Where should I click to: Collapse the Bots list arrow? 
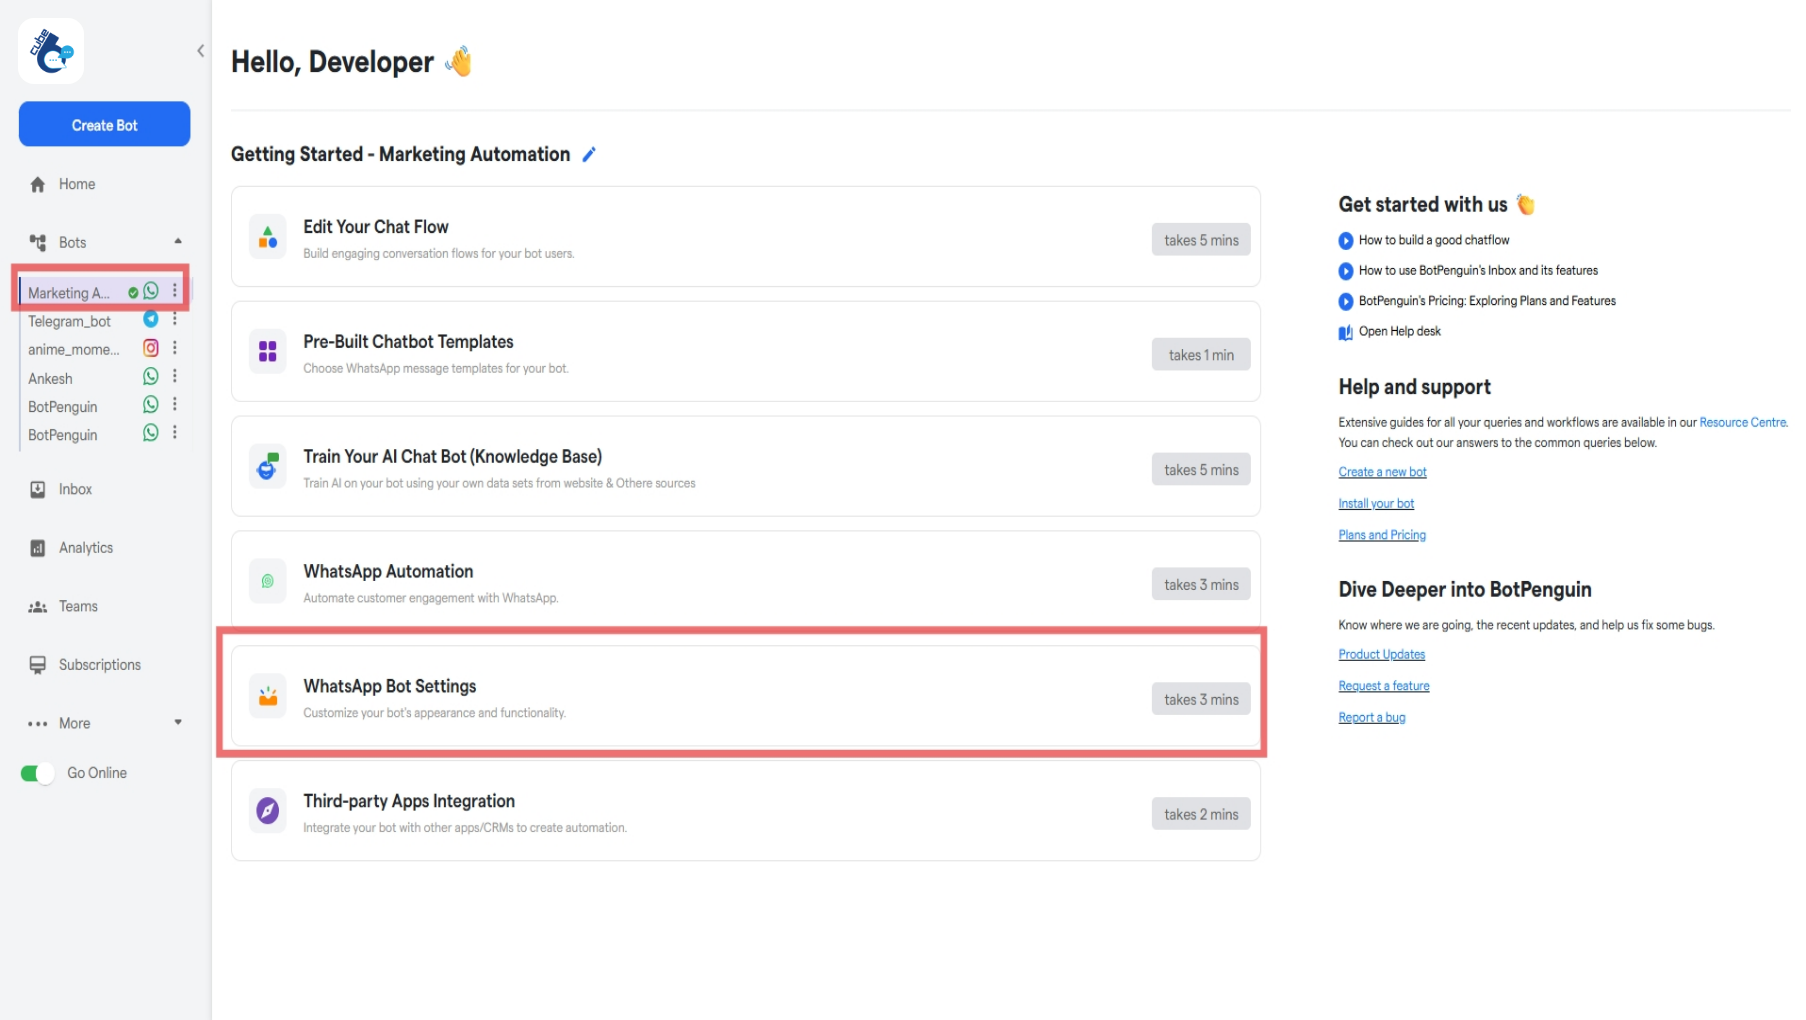[x=178, y=241]
